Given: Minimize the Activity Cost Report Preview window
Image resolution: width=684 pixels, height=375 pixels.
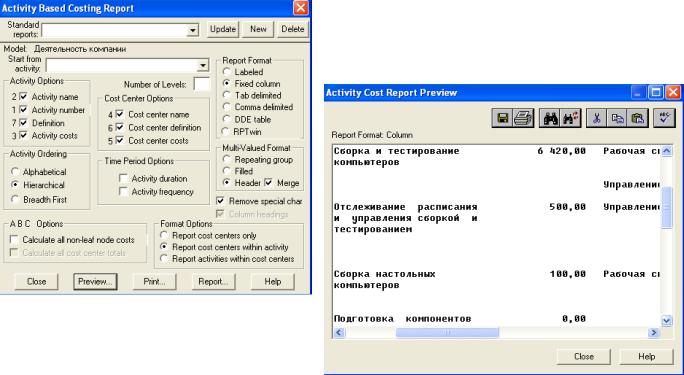Looking at the screenshot, I should [639, 92].
